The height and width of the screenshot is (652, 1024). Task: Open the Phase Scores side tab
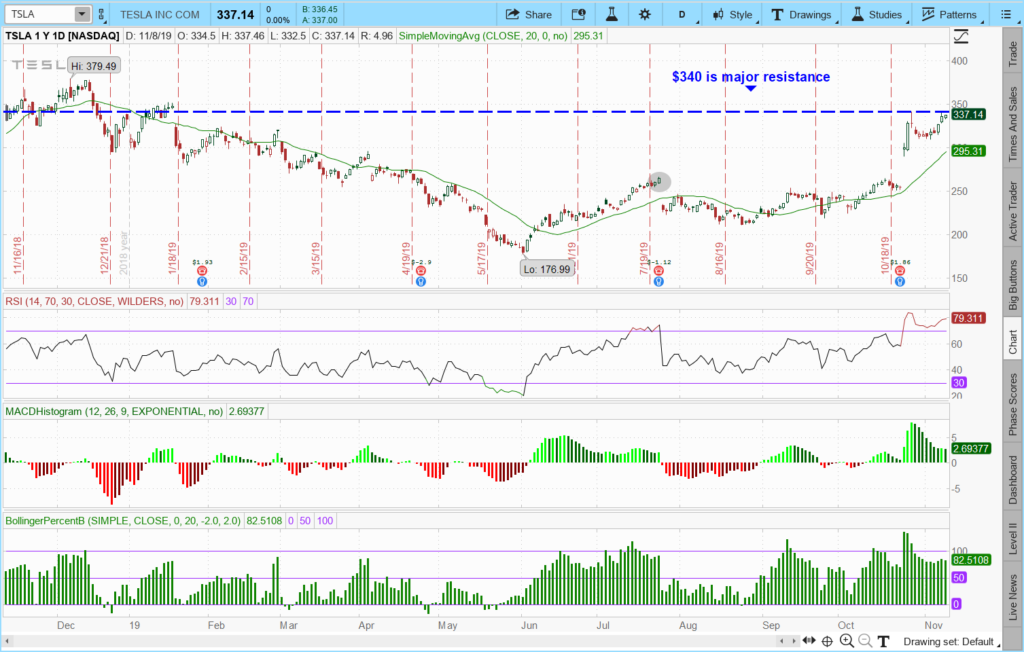(1013, 404)
